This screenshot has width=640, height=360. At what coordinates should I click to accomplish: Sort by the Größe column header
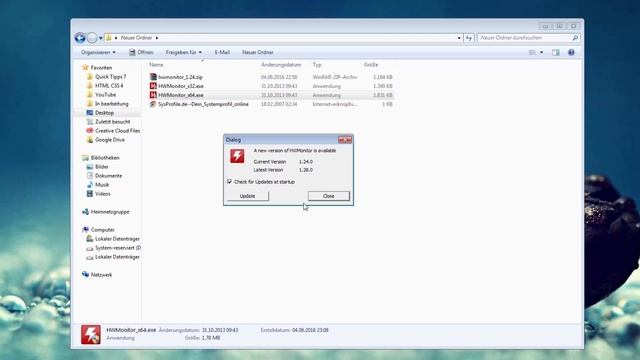371,64
